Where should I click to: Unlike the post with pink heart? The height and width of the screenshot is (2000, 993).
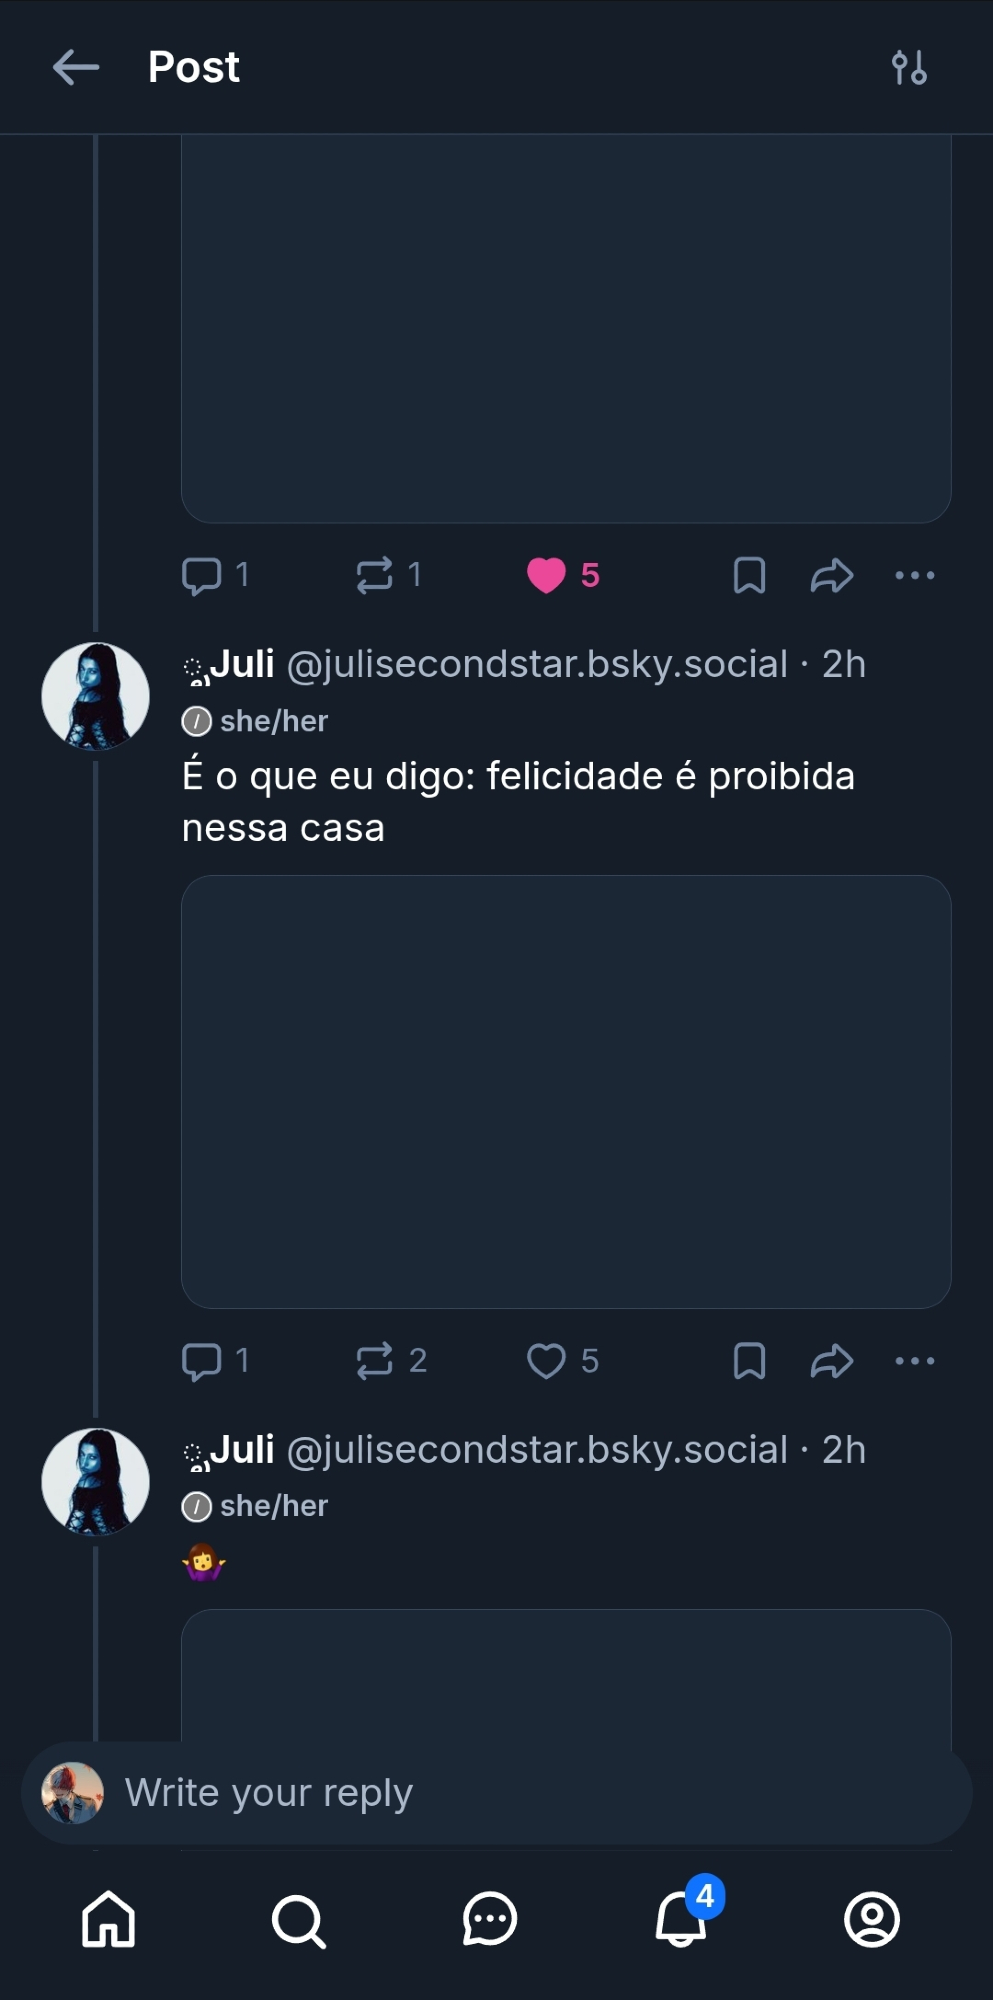546,575
